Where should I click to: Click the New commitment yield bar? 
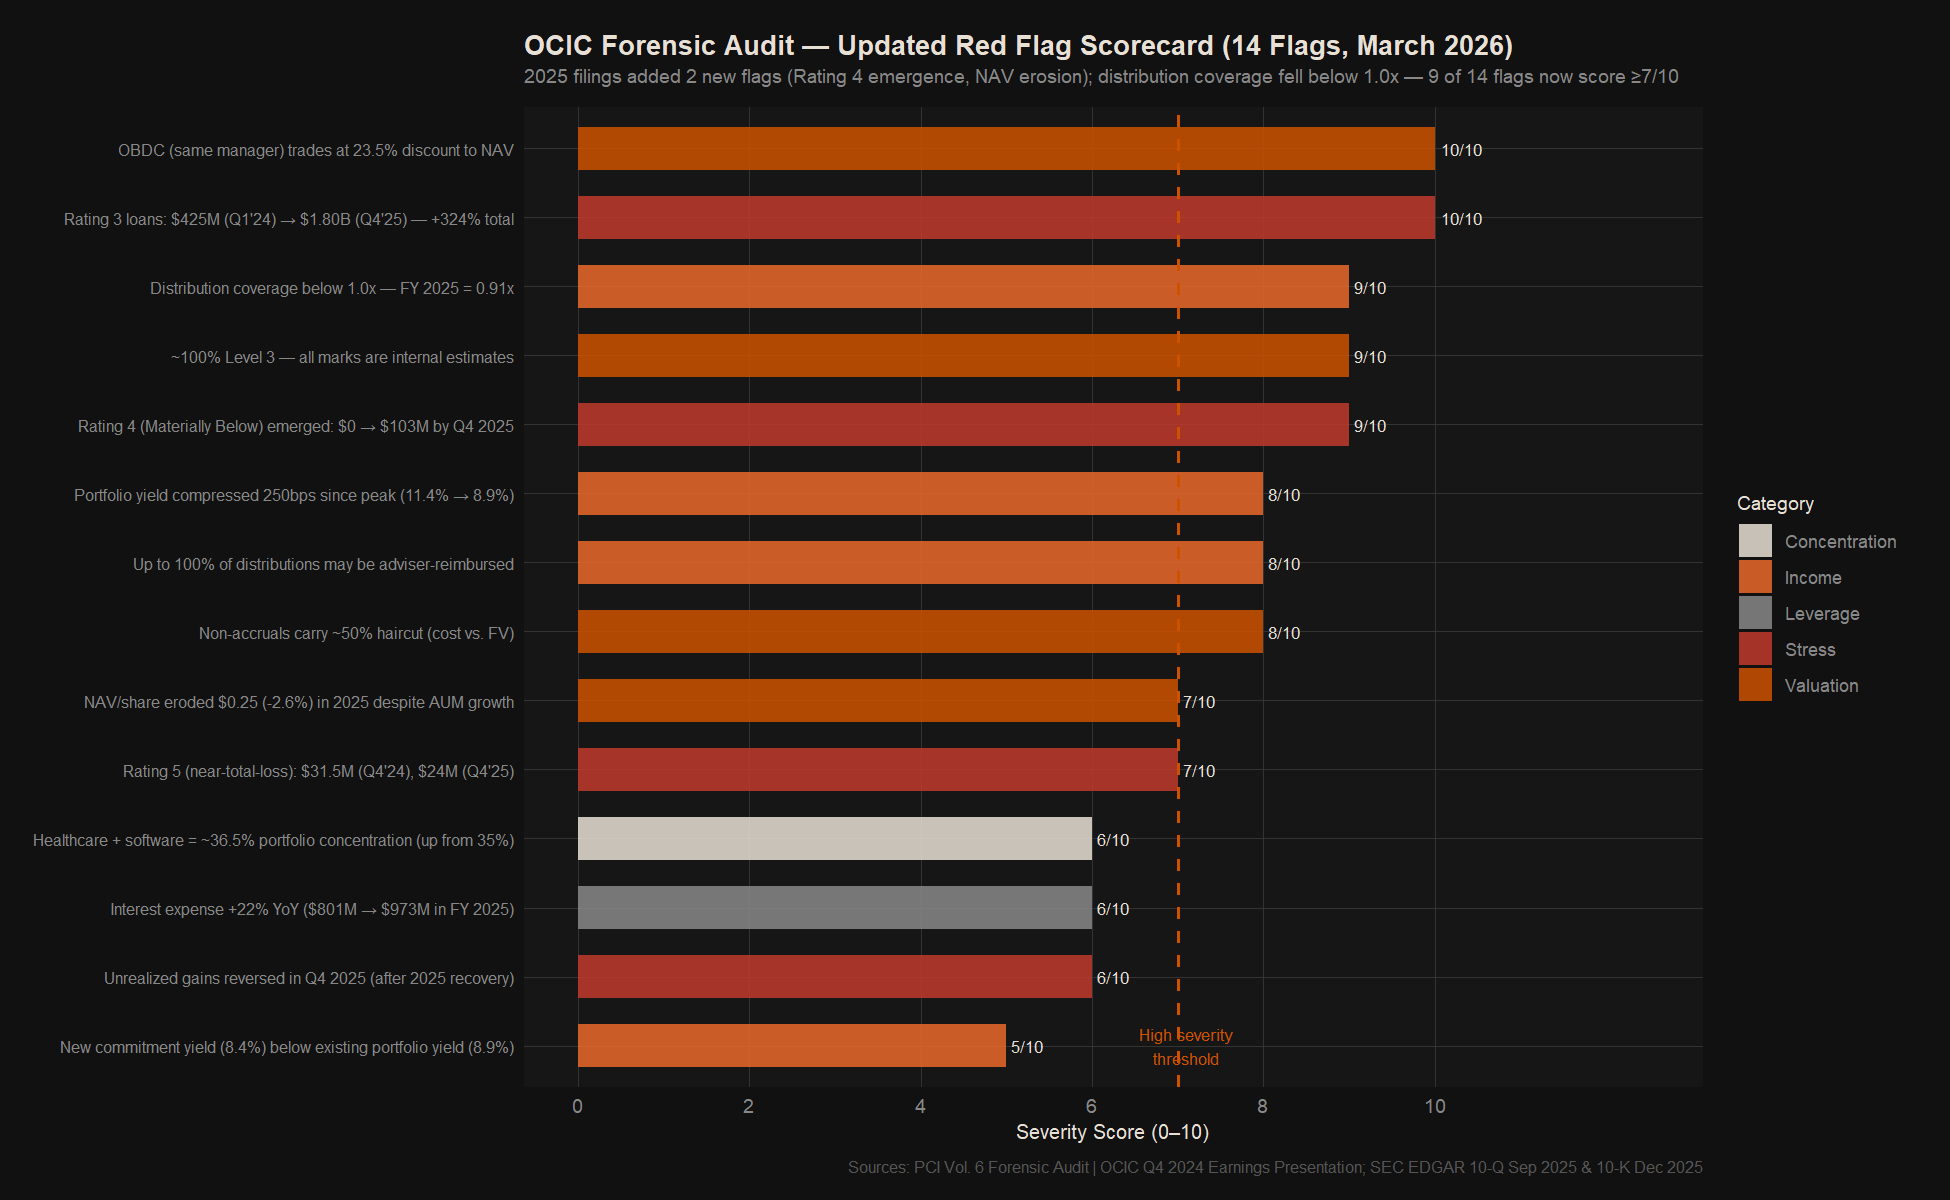click(791, 1046)
